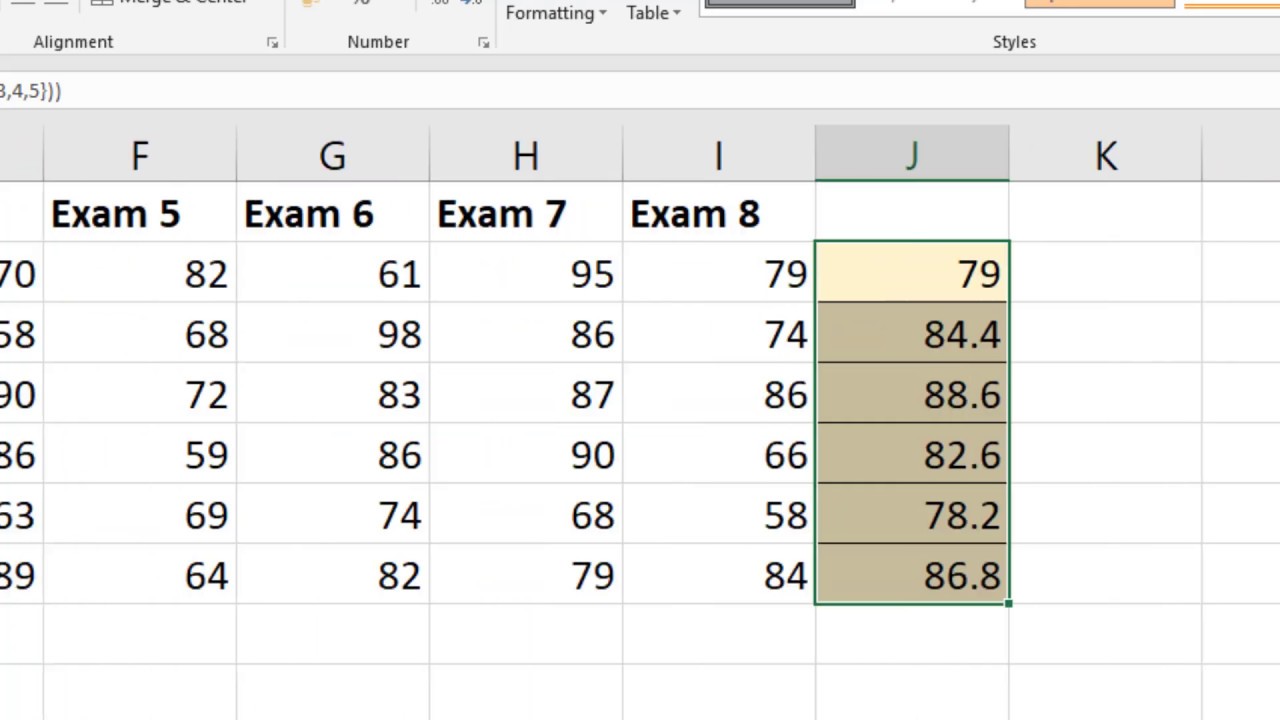Open the Alignment settings dialog launcher

click(x=272, y=43)
